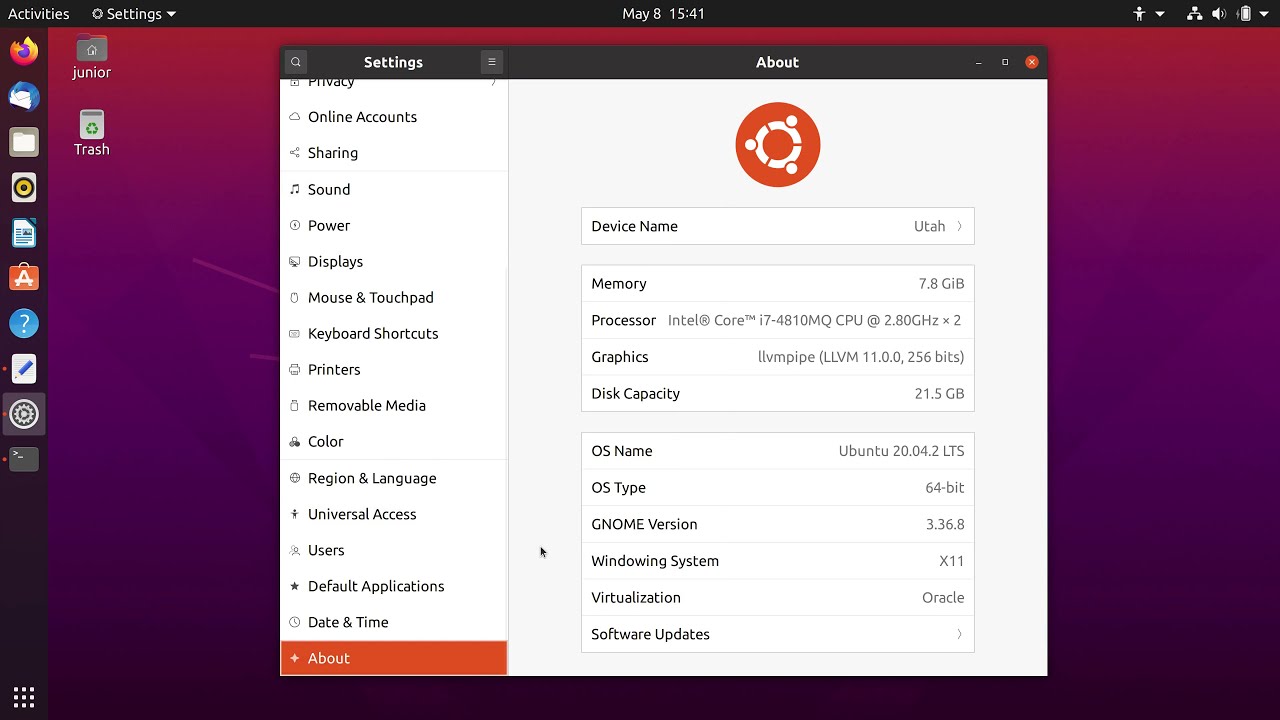Click the GNOME Version 3.36.8 value
Image resolution: width=1280 pixels, height=720 pixels.
click(x=945, y=524)
